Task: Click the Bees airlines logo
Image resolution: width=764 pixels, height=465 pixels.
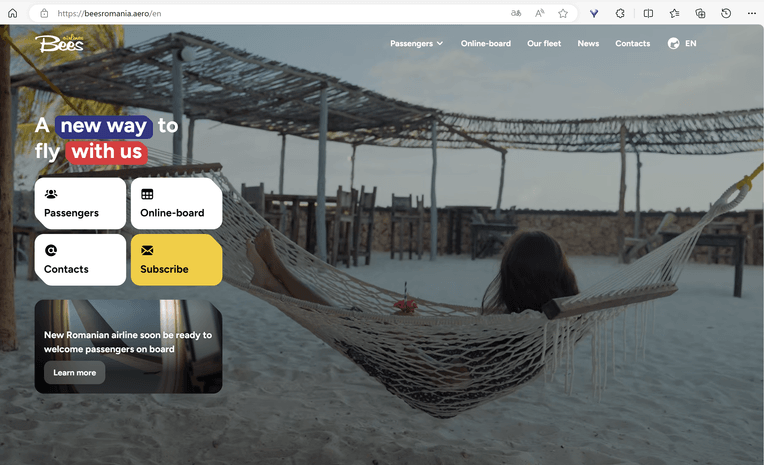Action: tap(59, 43)
